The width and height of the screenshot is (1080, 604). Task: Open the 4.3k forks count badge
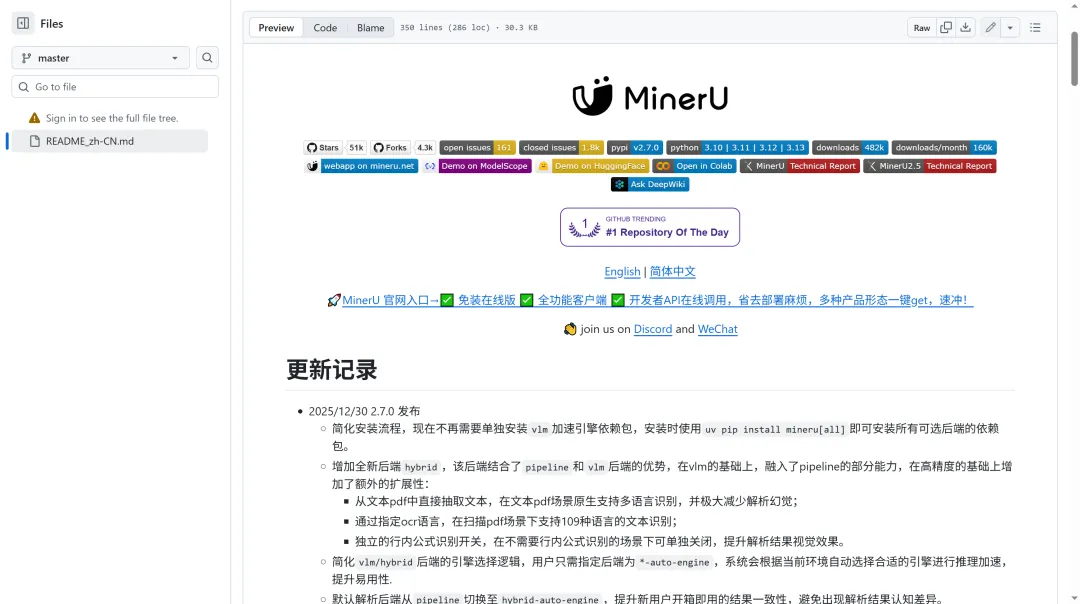tap(425, 147)
